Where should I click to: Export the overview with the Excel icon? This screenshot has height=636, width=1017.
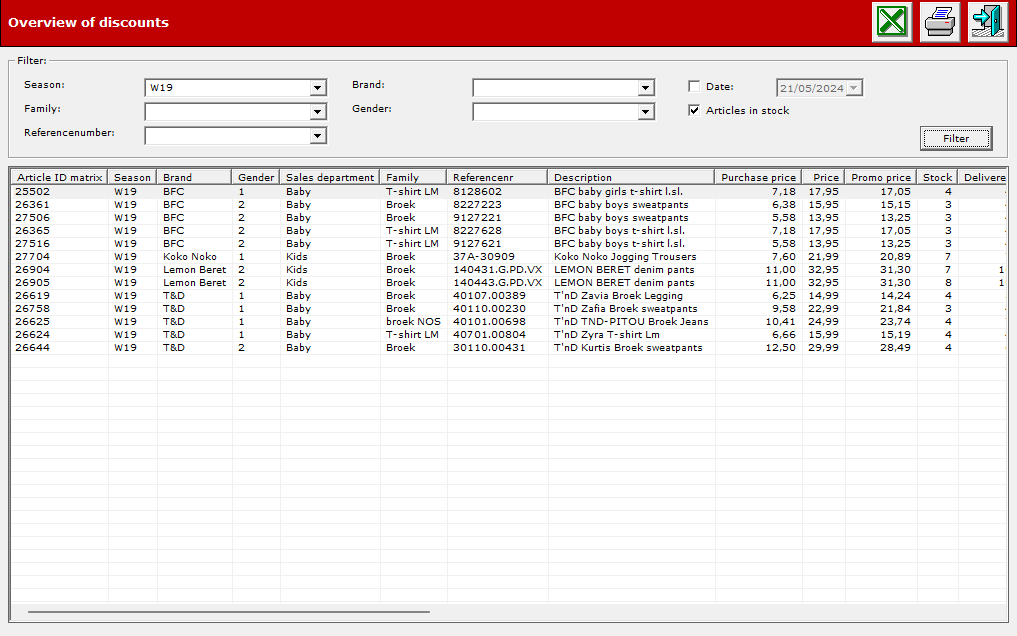(892, 21)
